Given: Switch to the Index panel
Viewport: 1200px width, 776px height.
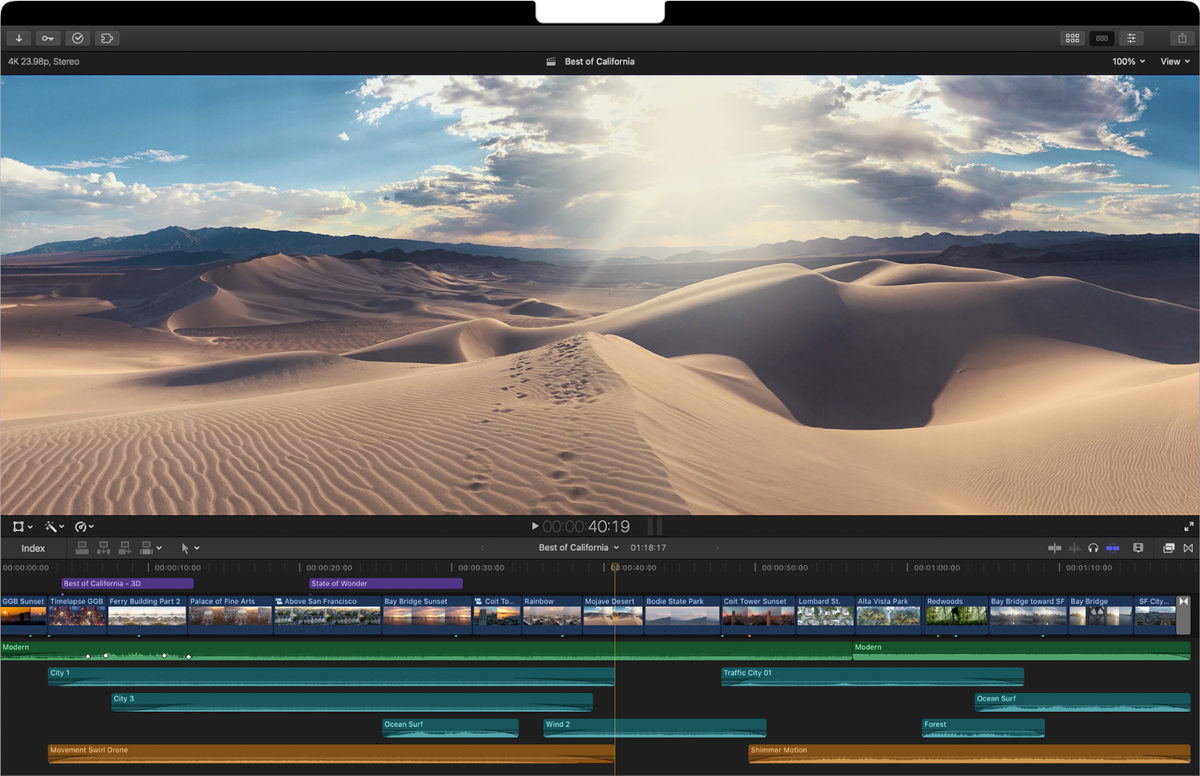Looking at the screenshot, I should pyautogui.click(x=33, y=547).
